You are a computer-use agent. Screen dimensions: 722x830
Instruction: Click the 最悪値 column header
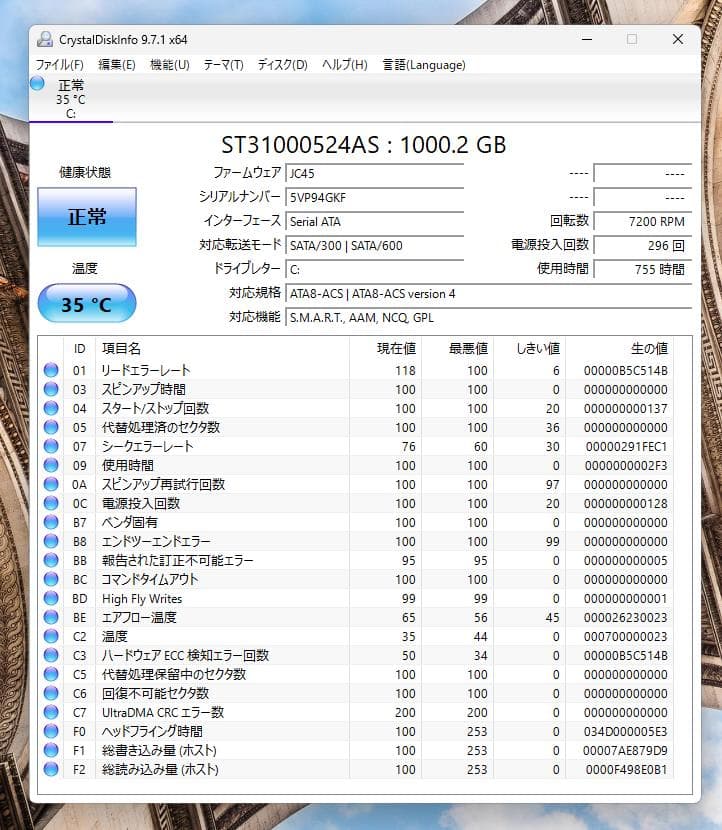(457, 348)
